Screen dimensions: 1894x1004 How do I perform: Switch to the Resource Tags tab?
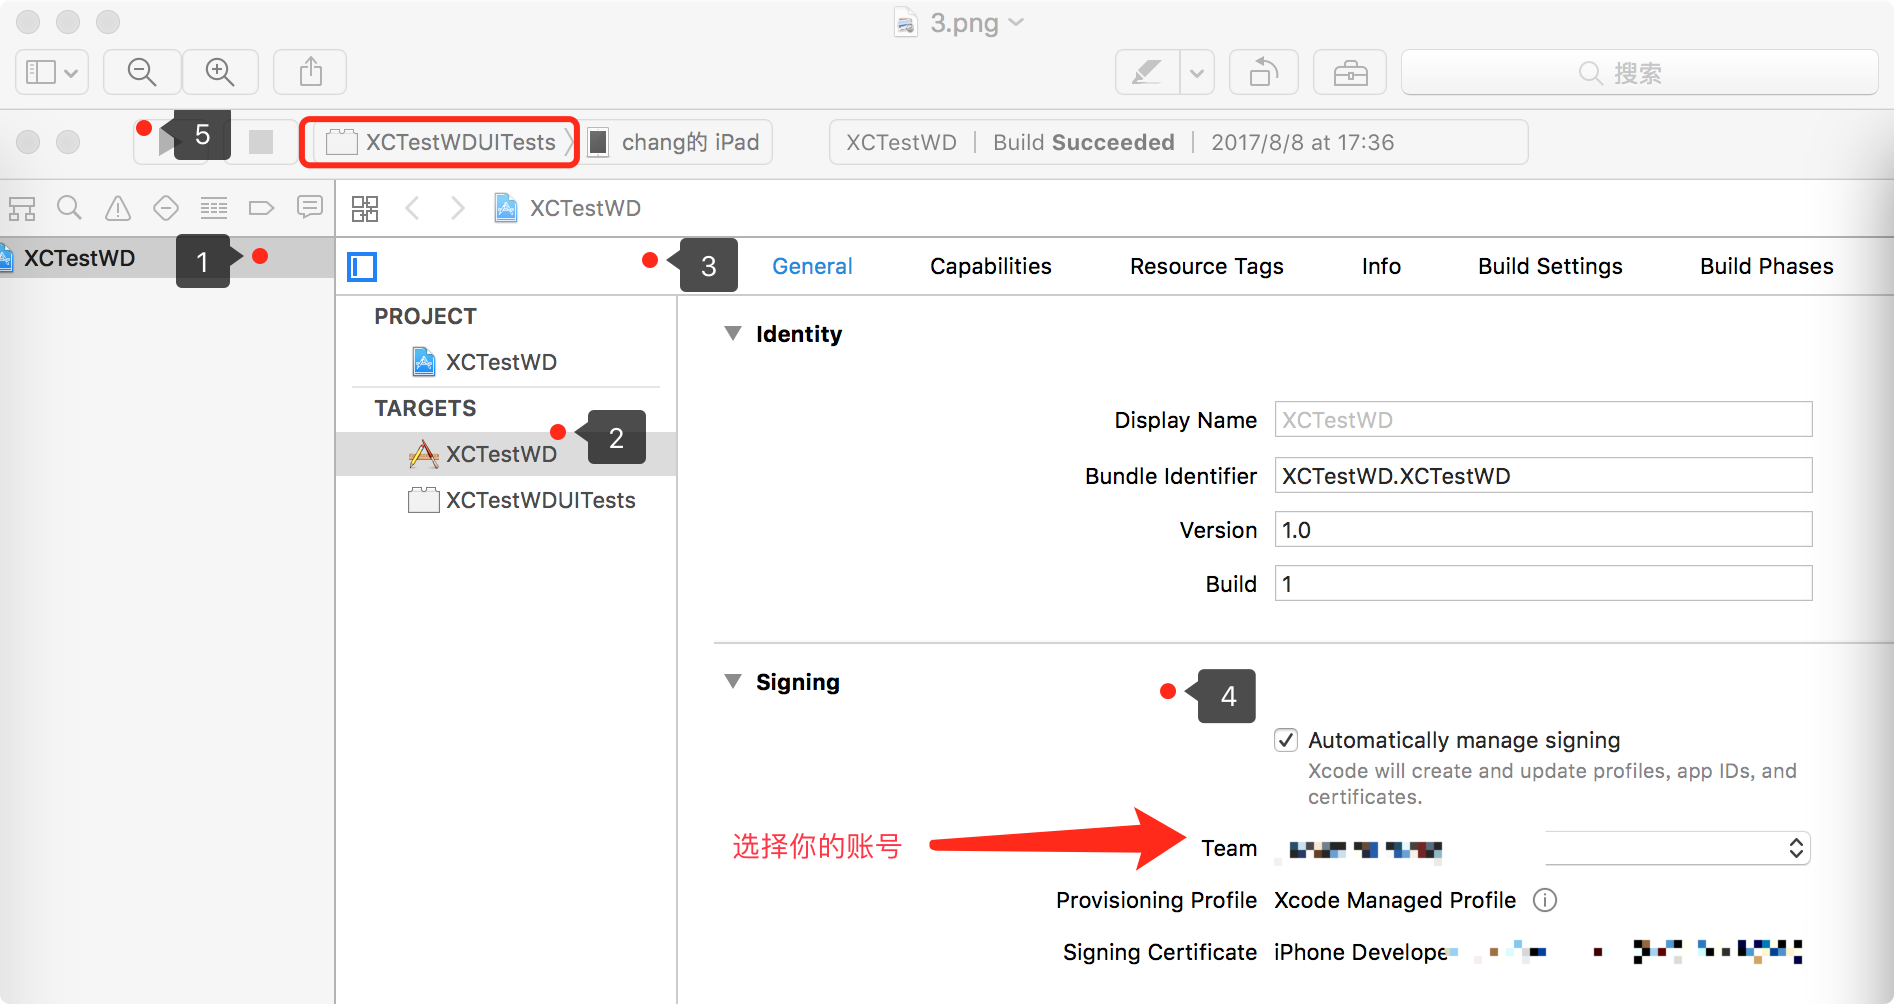pyautogui.click(x=1206, y=266)
